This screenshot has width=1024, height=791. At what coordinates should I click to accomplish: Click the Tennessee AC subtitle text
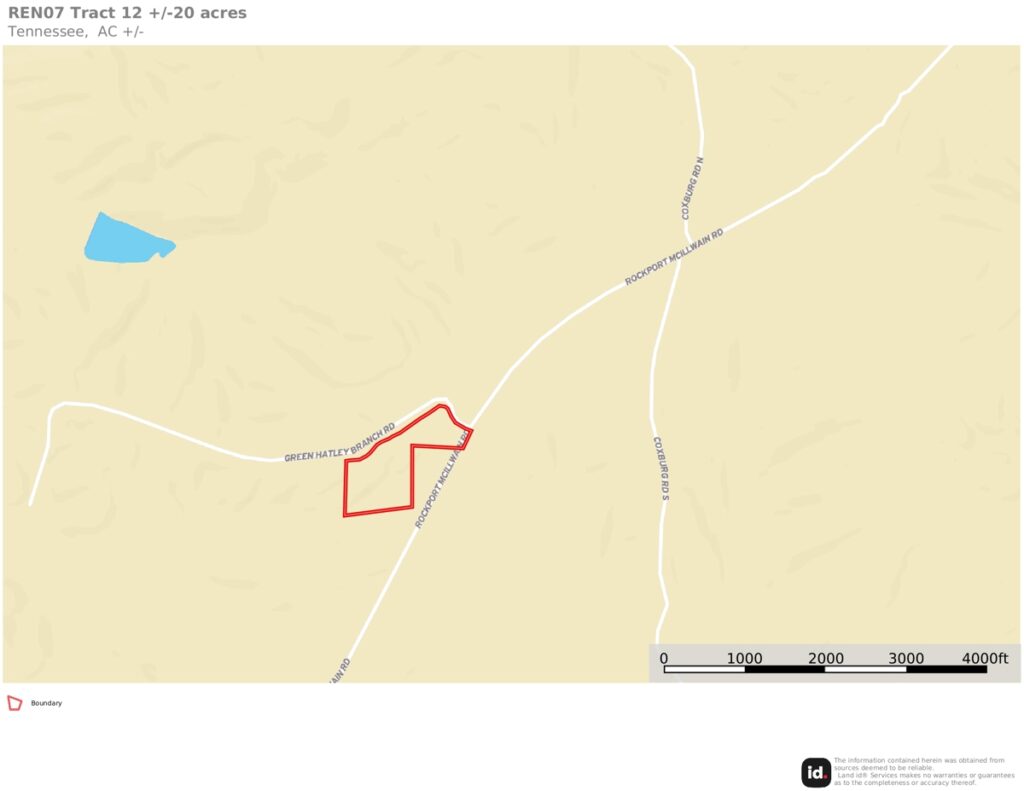click(x=76, y=31)
